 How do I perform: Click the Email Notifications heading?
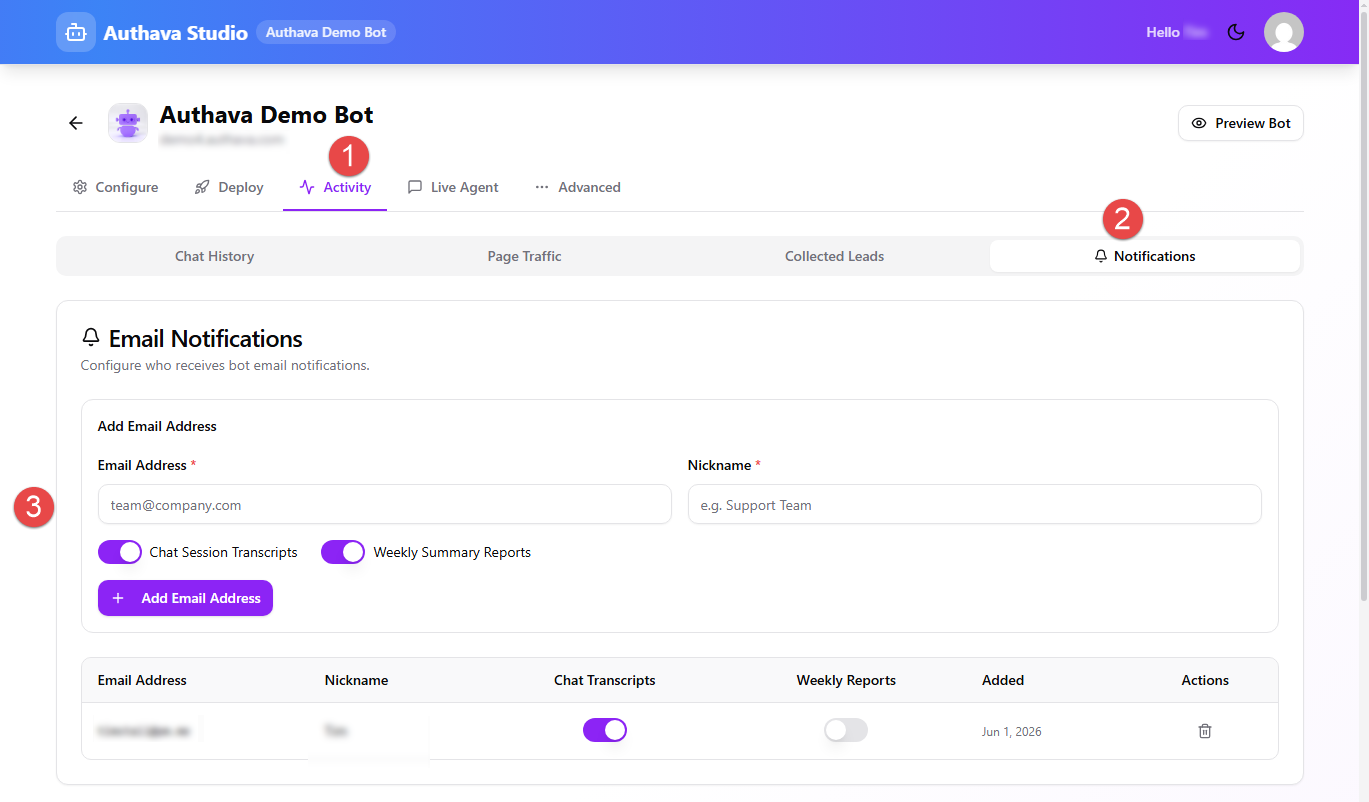pos(206,338)
